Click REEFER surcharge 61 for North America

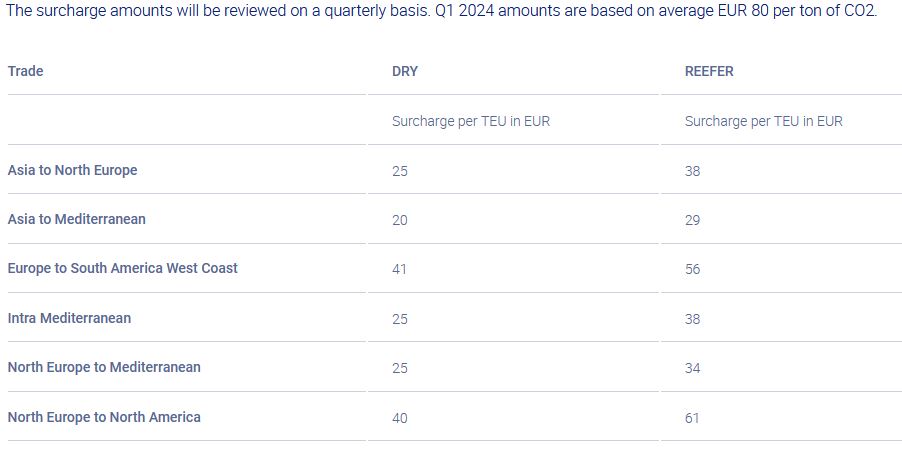pyautogui.click(x=692, y=418)
